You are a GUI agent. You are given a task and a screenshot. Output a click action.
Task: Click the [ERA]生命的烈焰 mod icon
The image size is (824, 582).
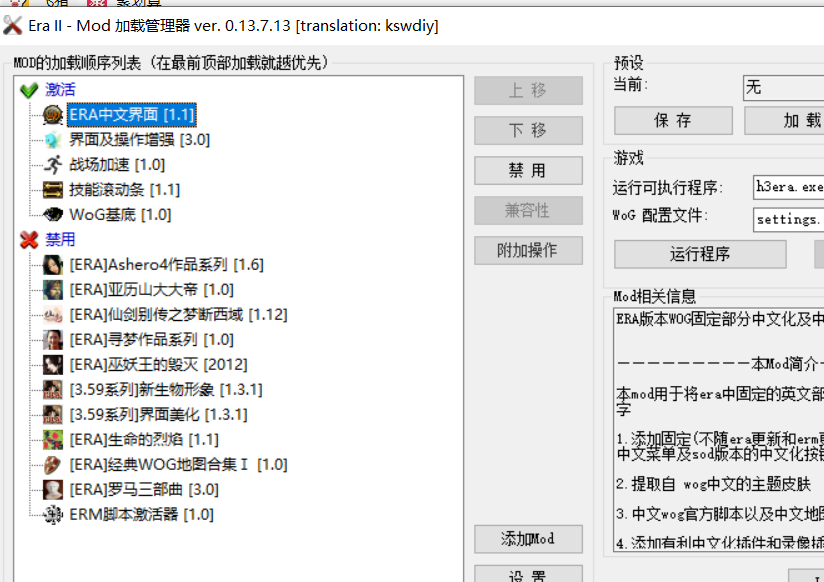coord(53,440)
